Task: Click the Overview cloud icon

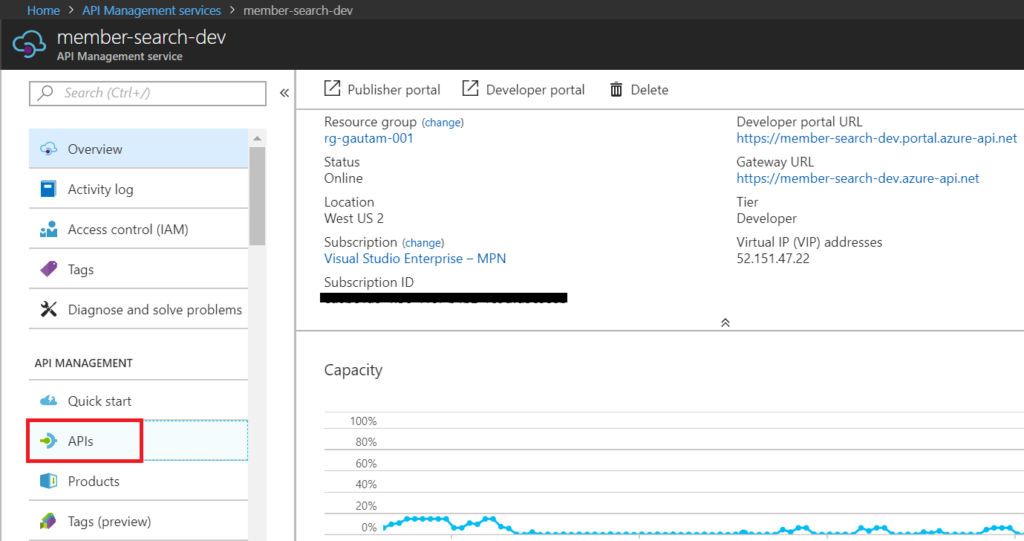Action: (48, 149)
